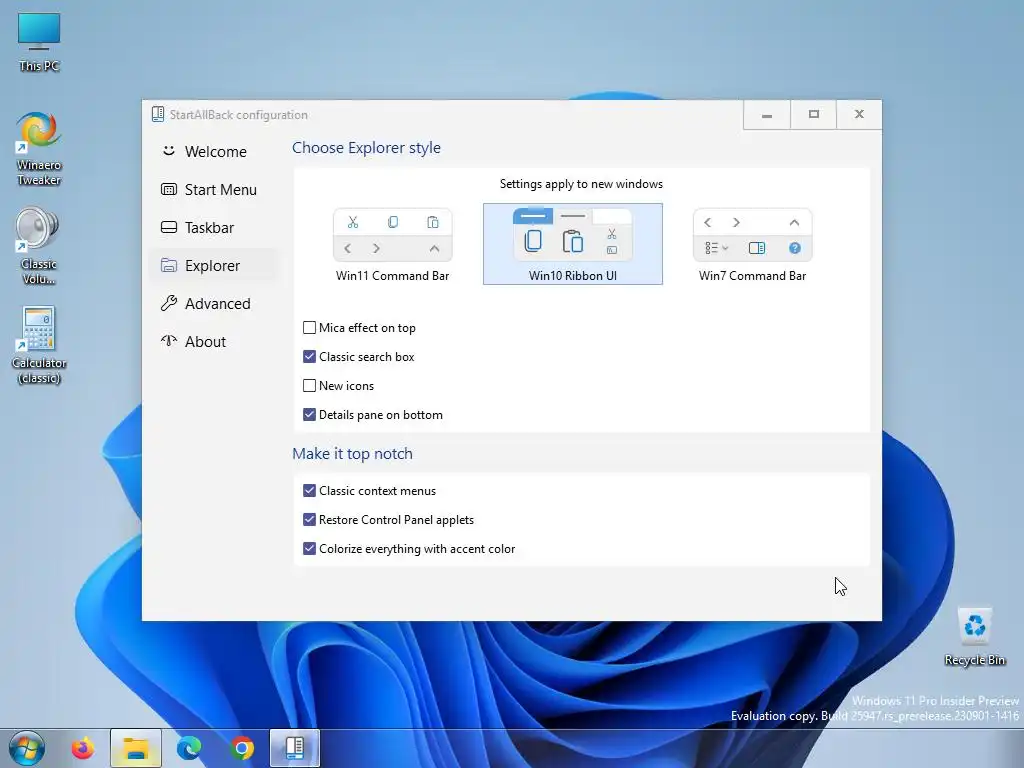Open the About section
1024x768 pixels.
point(215,341)
